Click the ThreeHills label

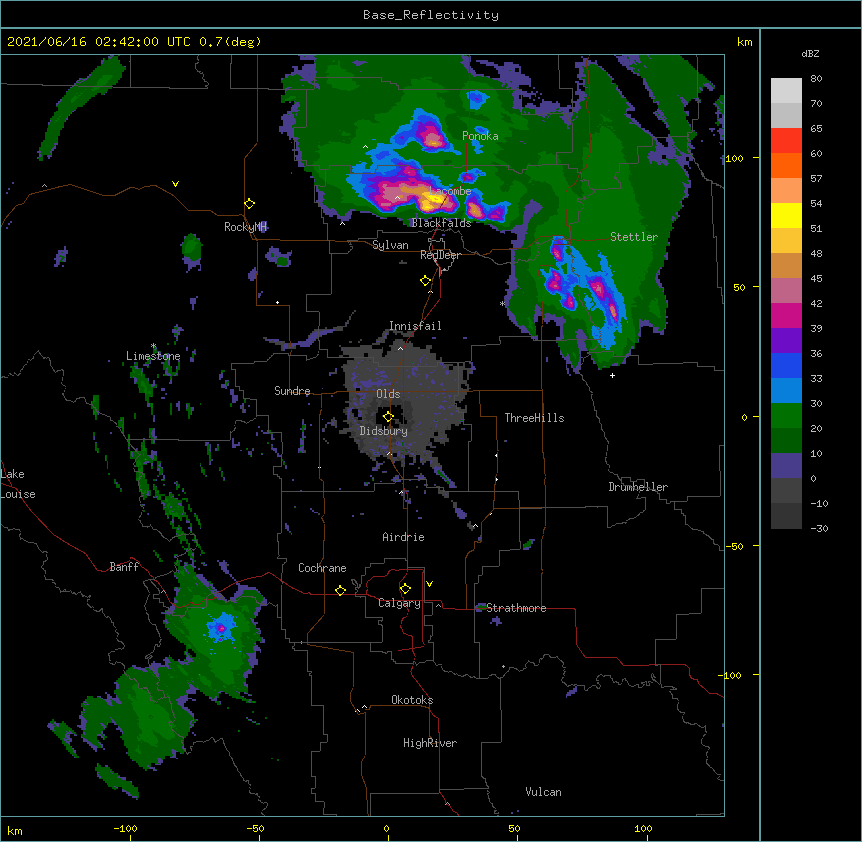pos(534,418)
